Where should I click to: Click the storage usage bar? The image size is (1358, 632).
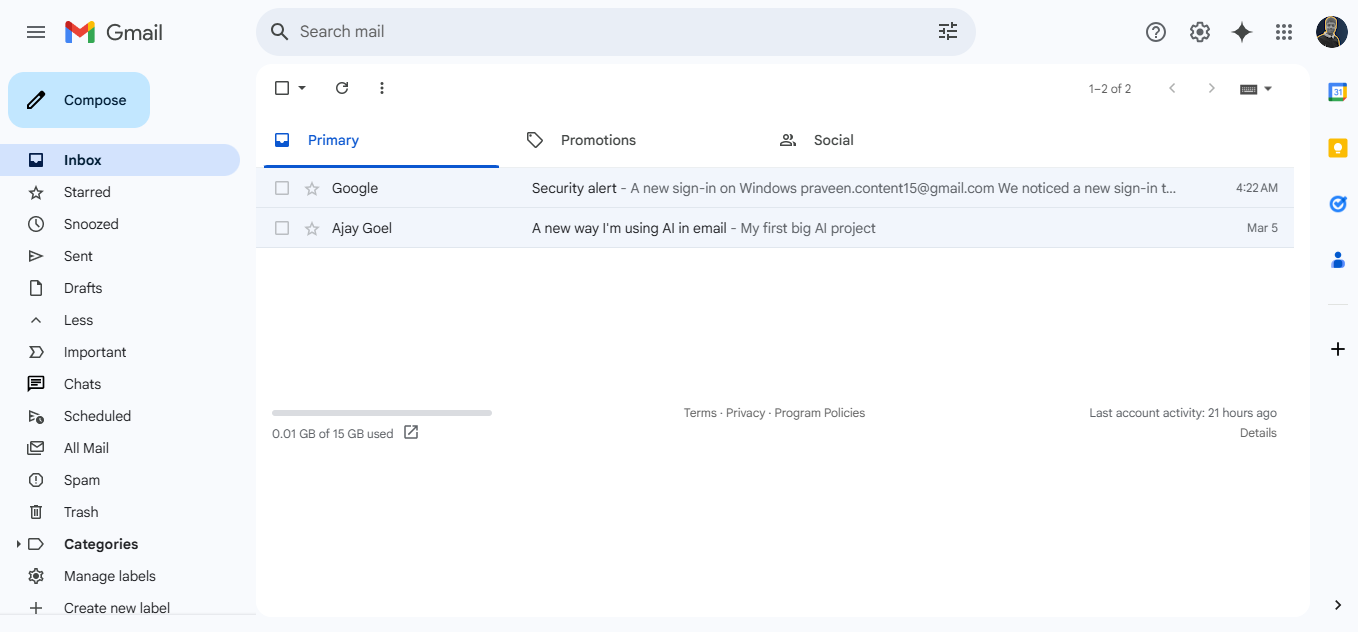tap(381, 413)
